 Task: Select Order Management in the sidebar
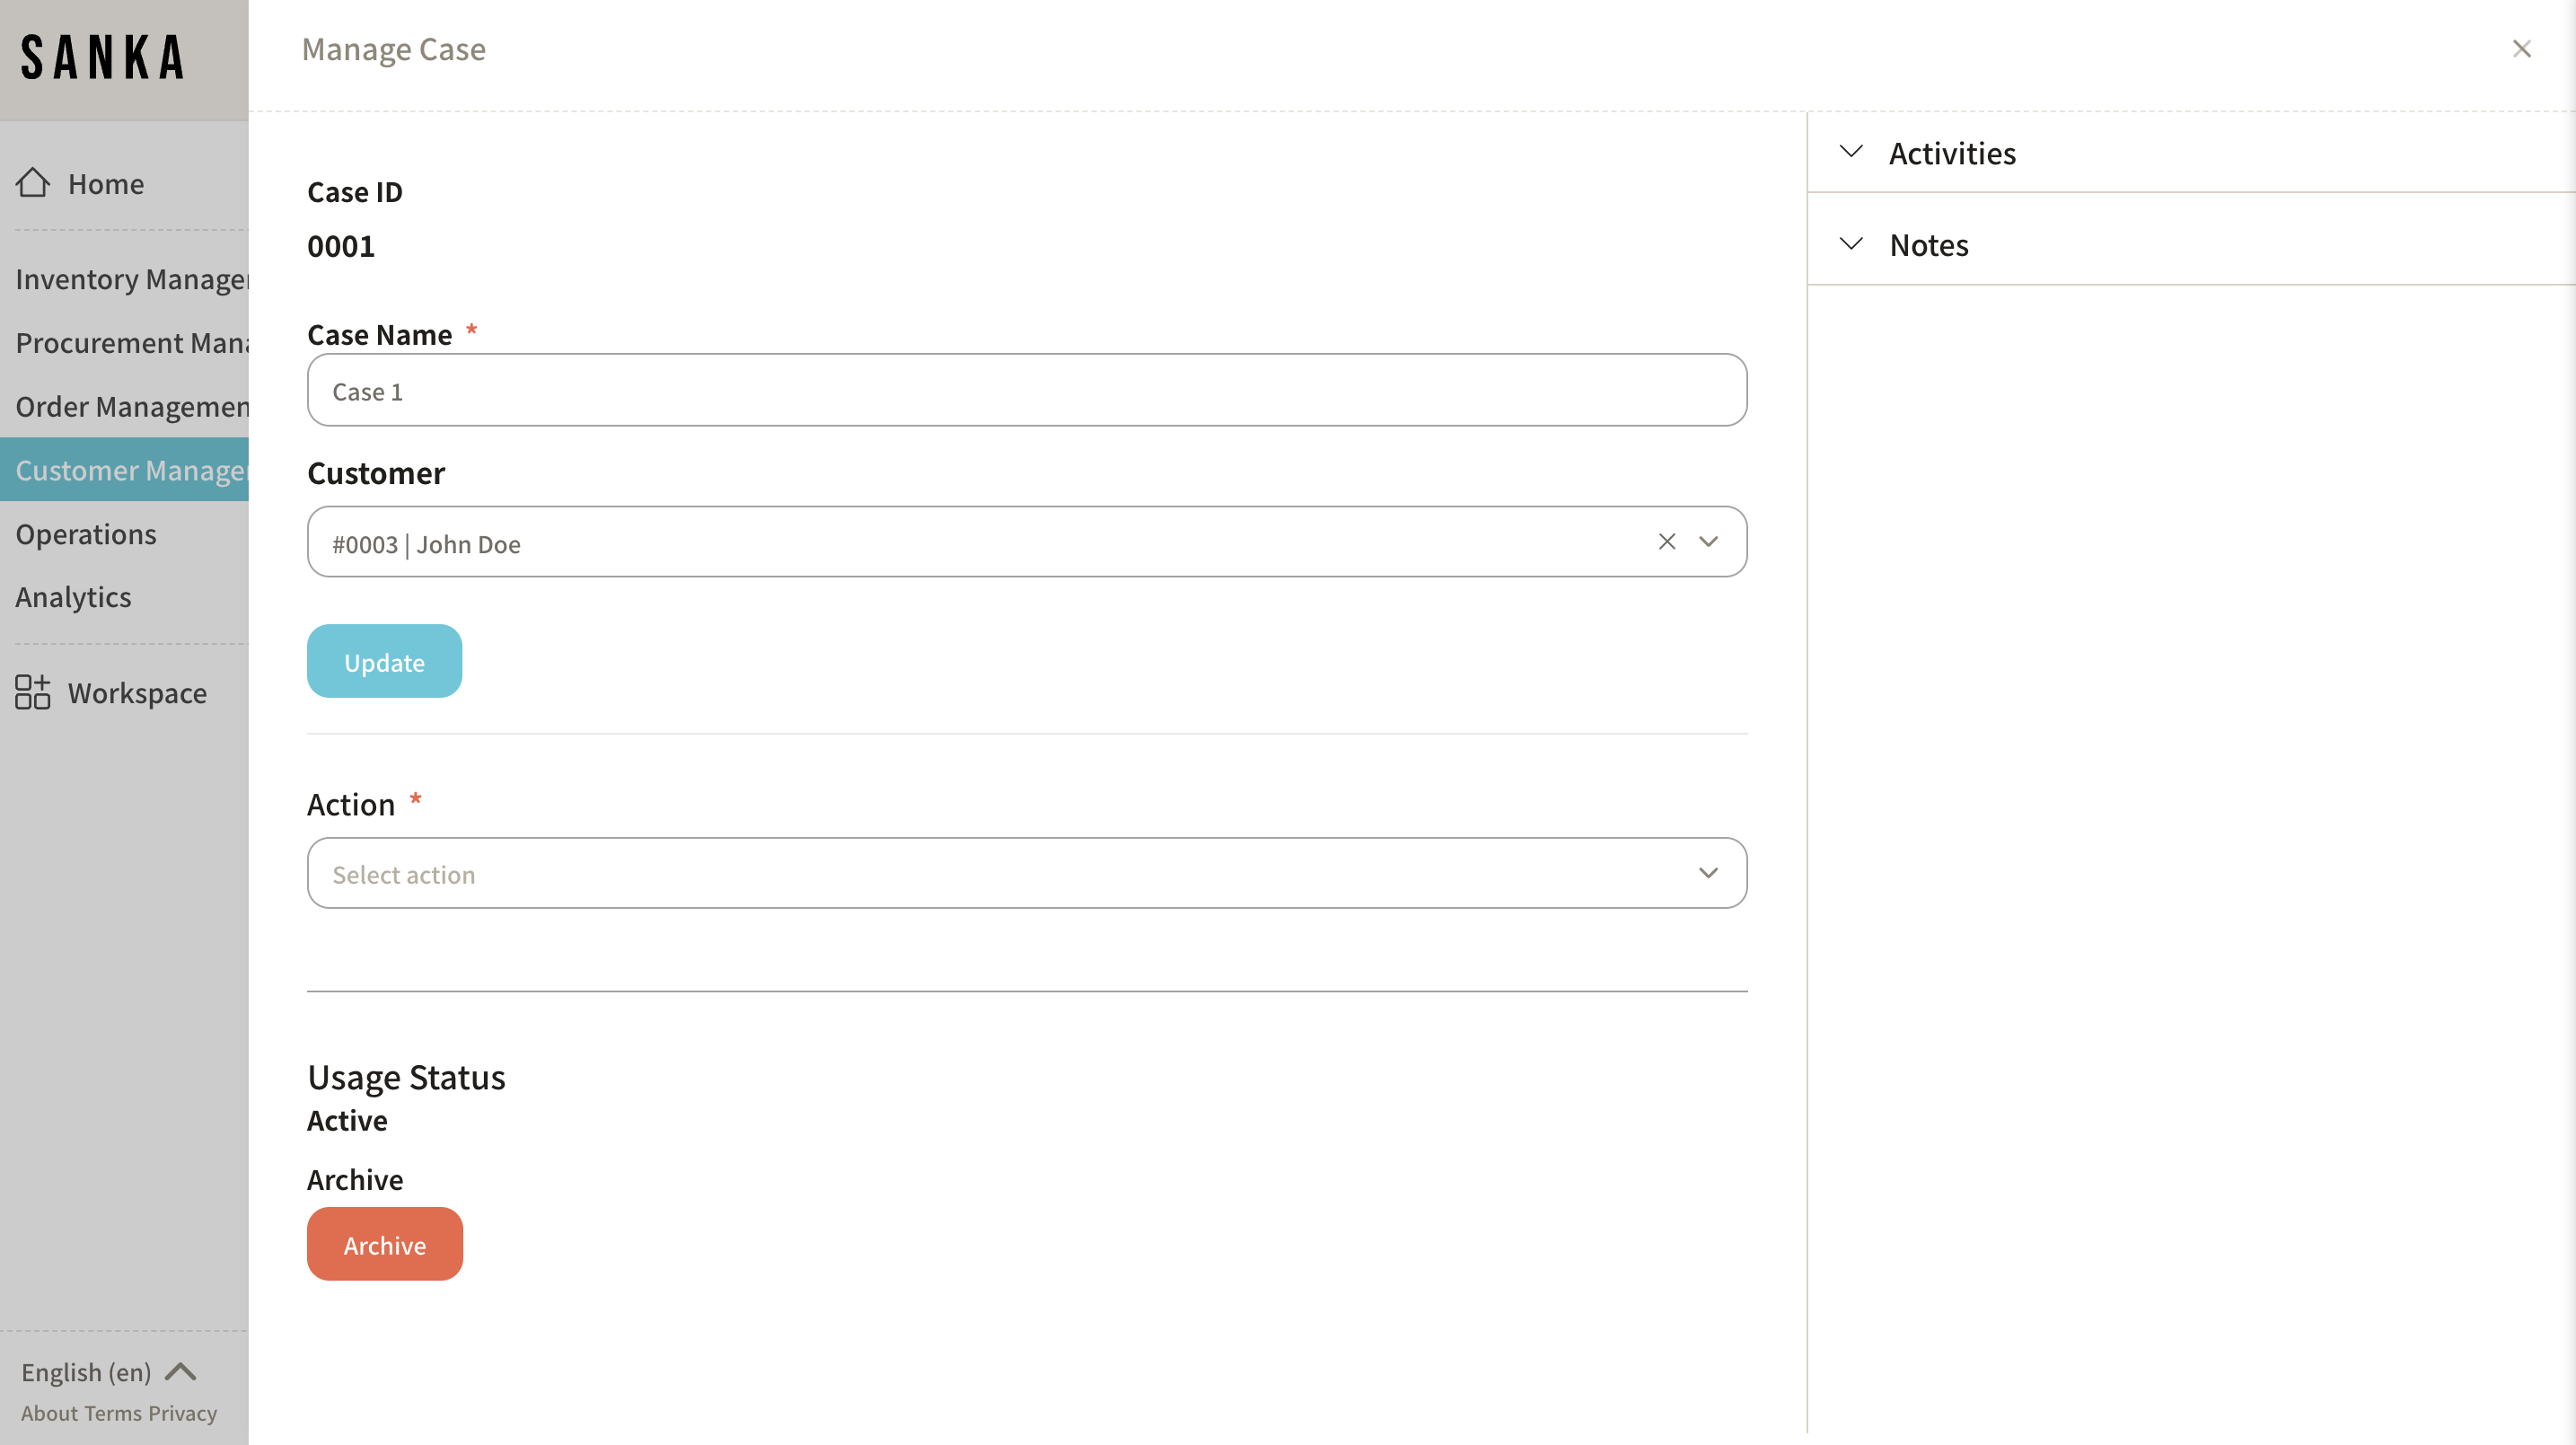131,406
